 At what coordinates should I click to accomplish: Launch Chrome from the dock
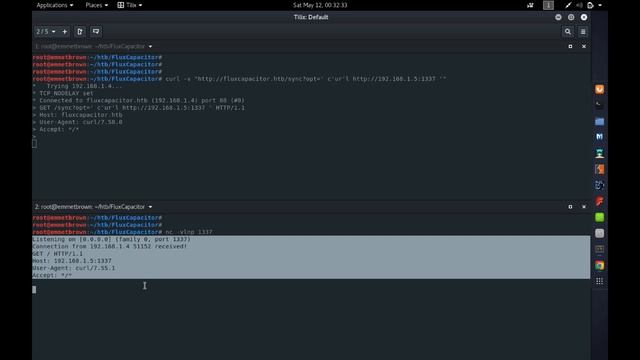click(x=599, y=265)
